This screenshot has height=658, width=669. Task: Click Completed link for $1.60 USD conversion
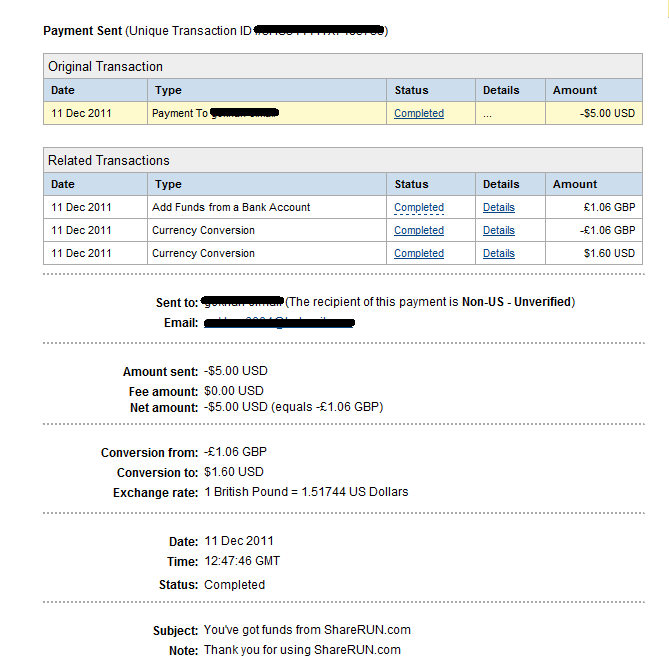coord(419,253)
